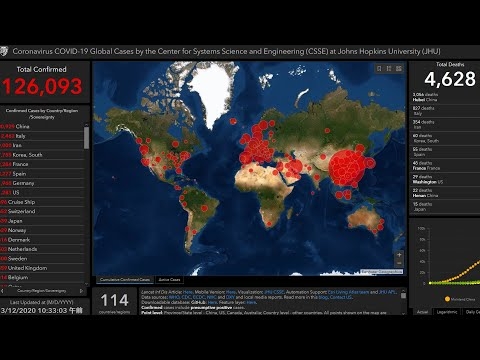Open the blog link in info panel
Screen dimensions: 480x360
point(323,297)
